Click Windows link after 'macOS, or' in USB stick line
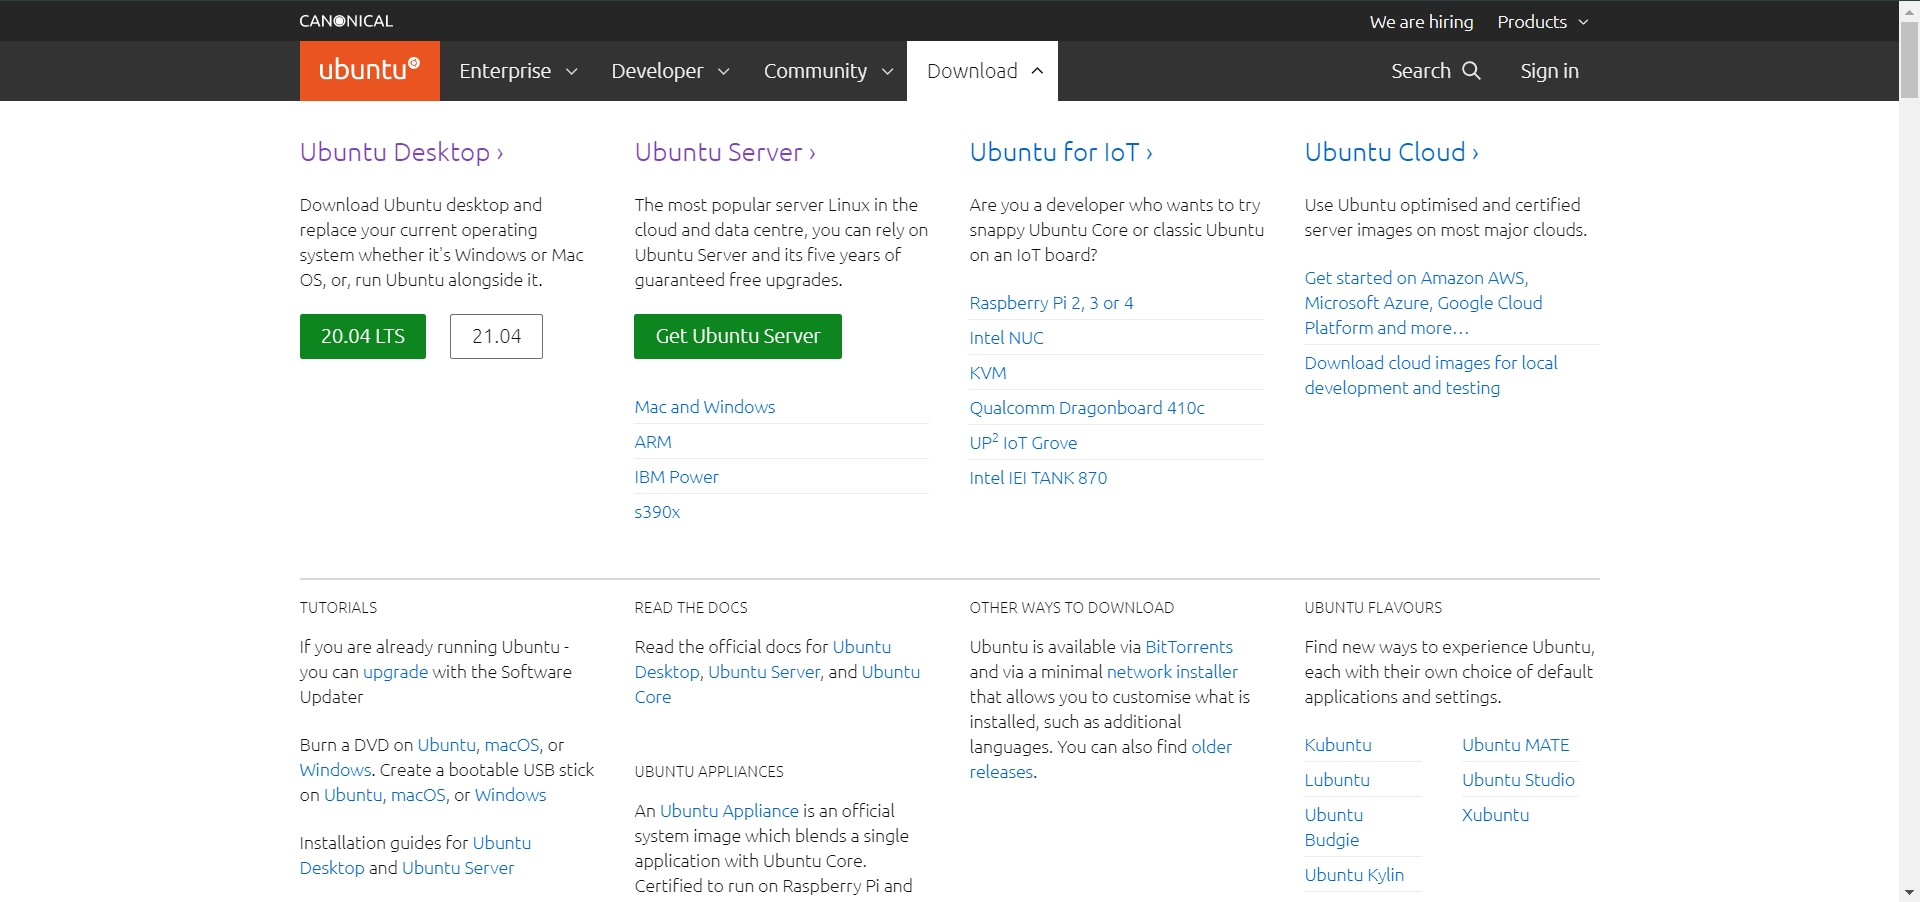The image size is (1920, 902). (x=510, y=795)
